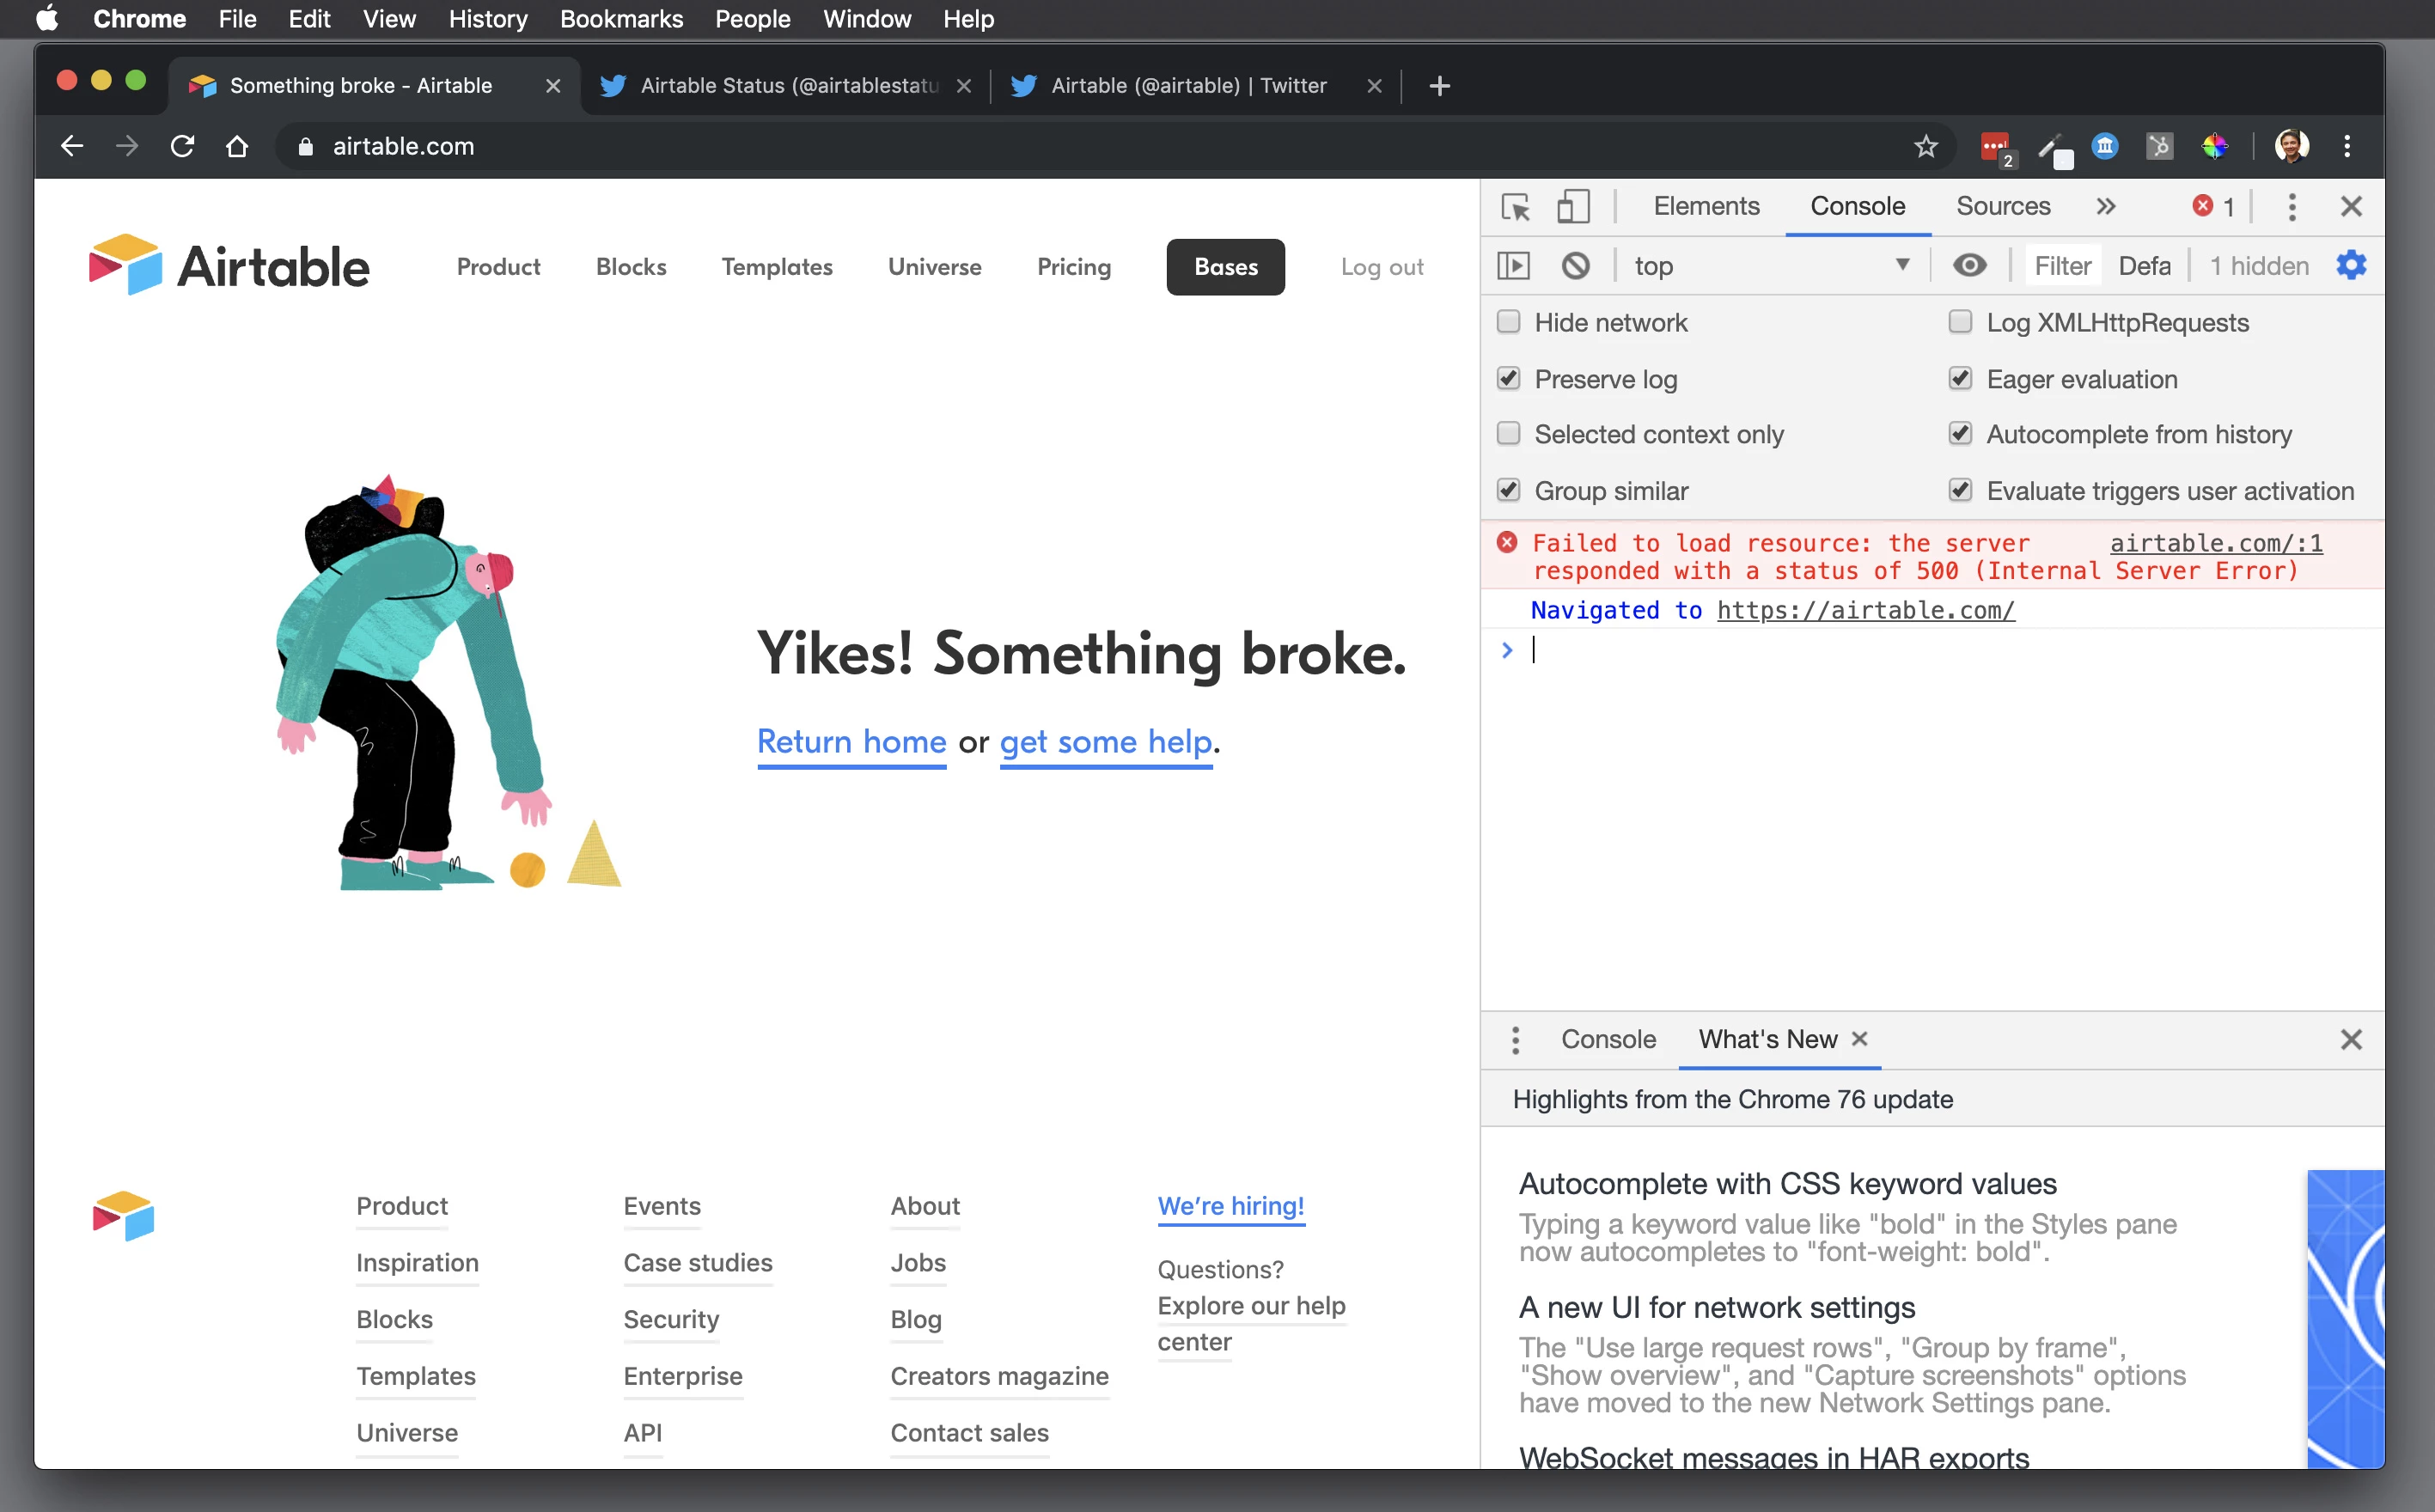Toggle the device toolbar in DevTools
2435x1512 pixels.
click(1573, 207)
